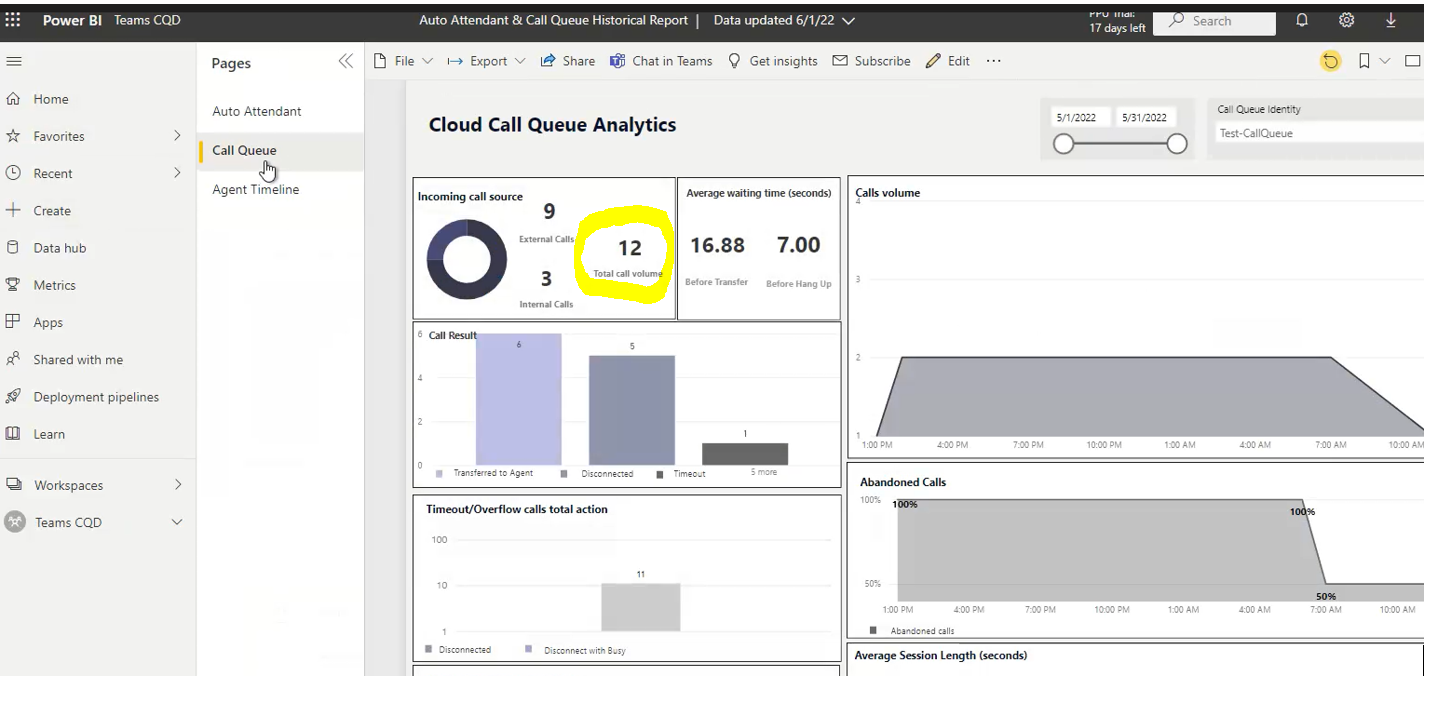This screenshot has height=709, width=1429.
Task: Click the 5 more legend label
Action: pyautogui.click(x=764, y=472)
